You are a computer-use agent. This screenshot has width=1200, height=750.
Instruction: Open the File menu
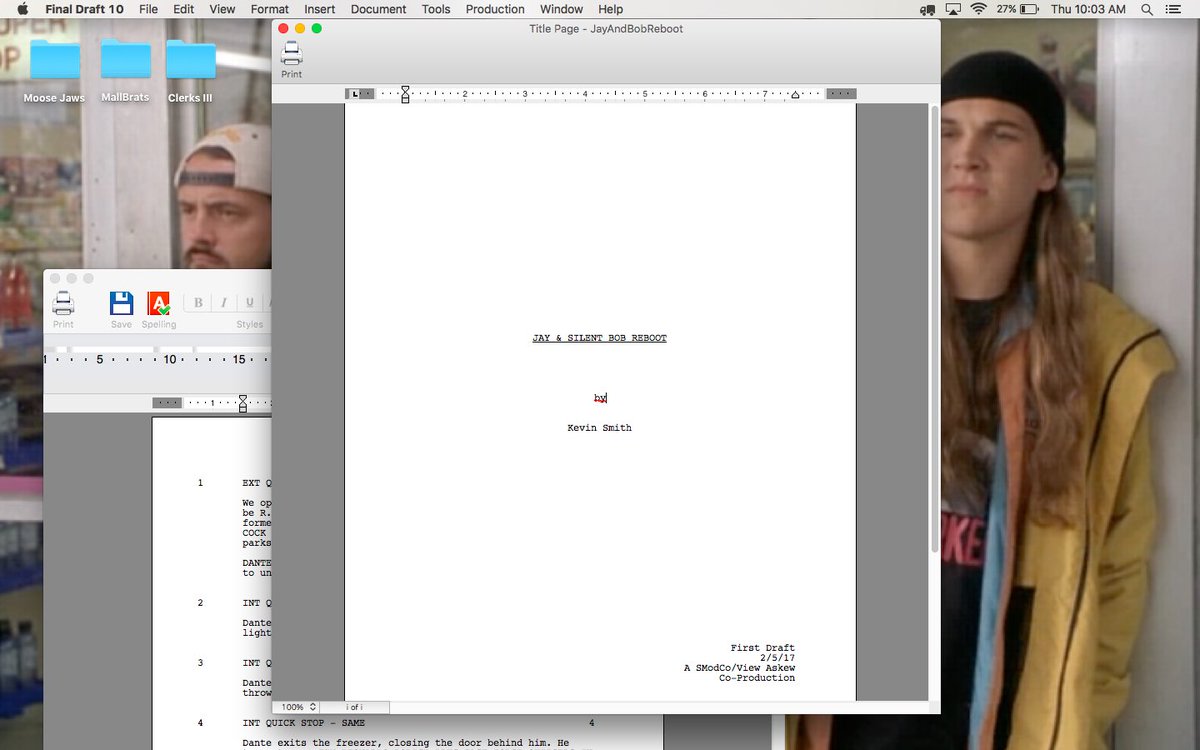148,9
